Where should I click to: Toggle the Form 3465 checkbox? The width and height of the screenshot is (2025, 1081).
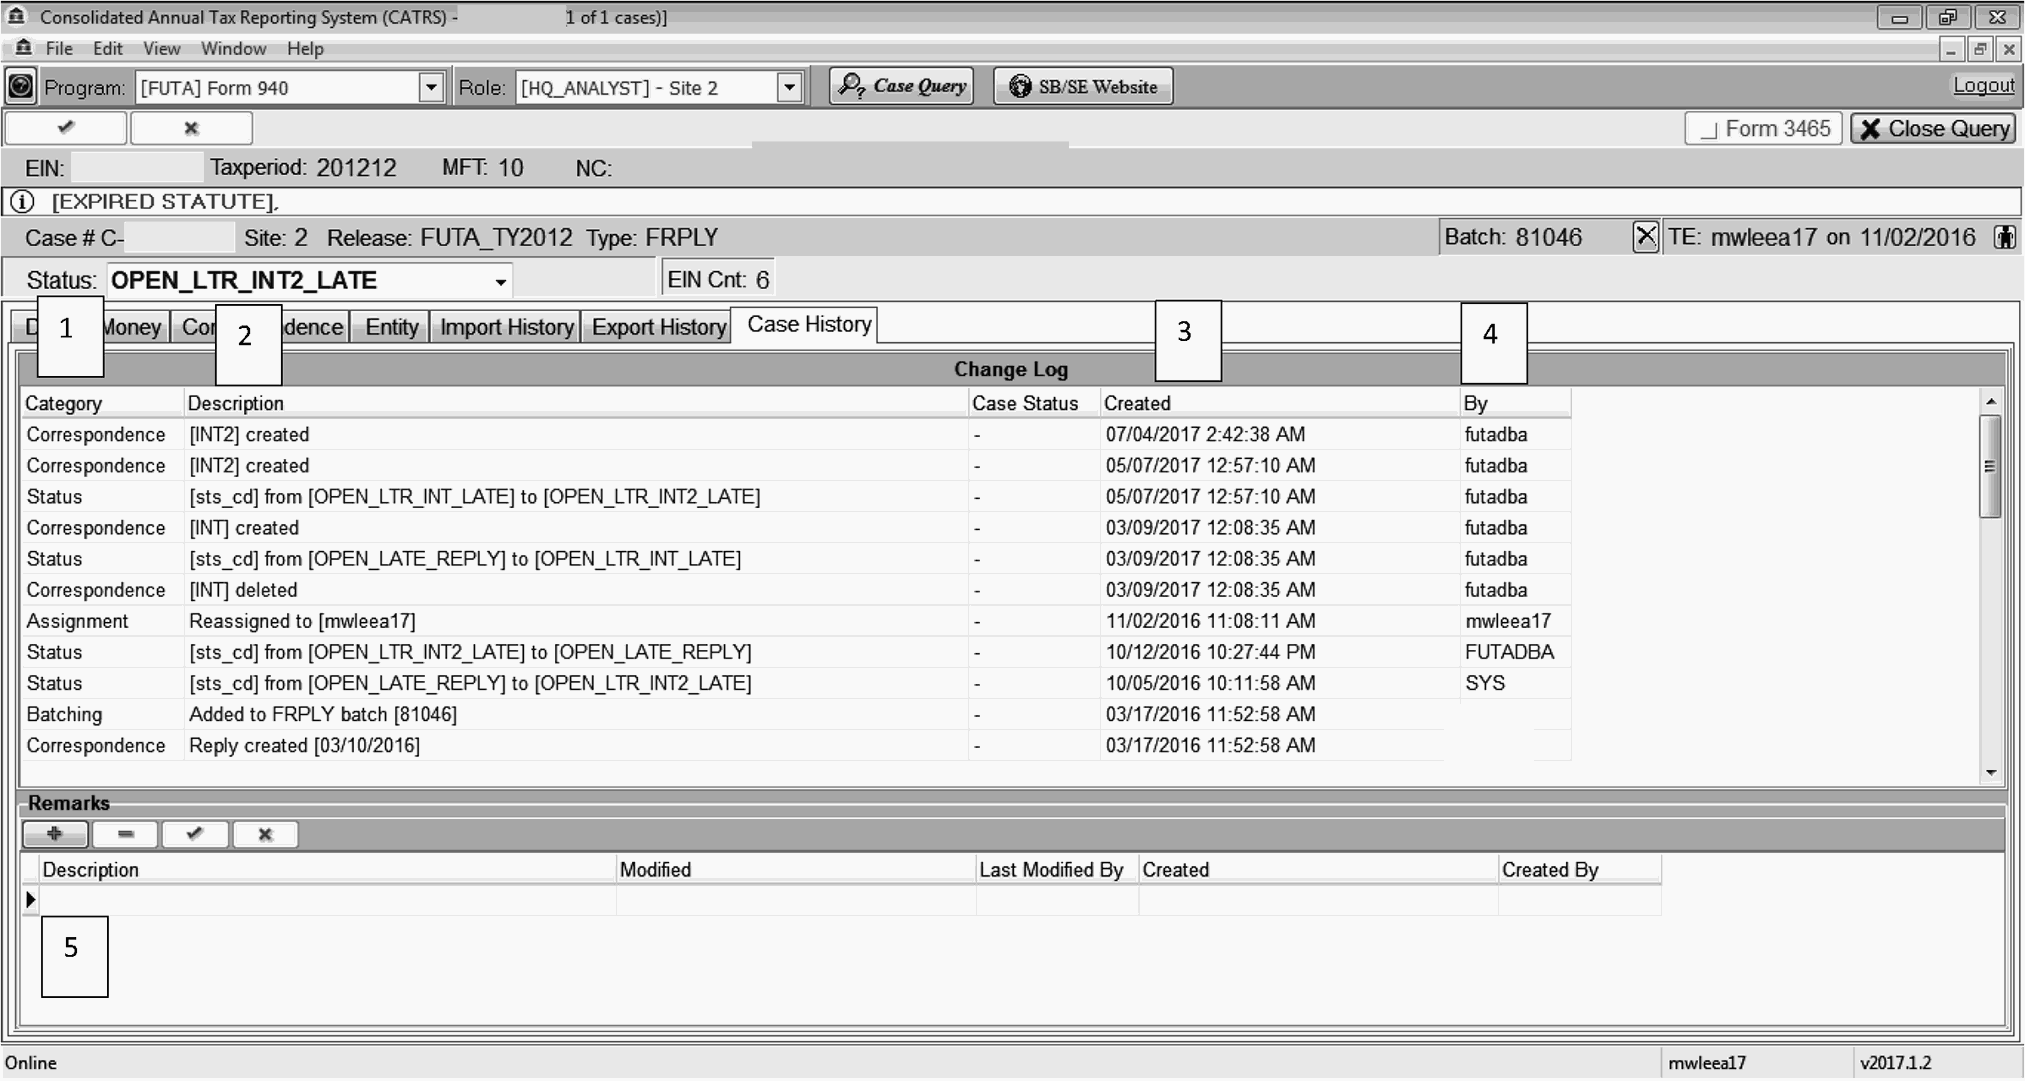tap(1709, 129)
